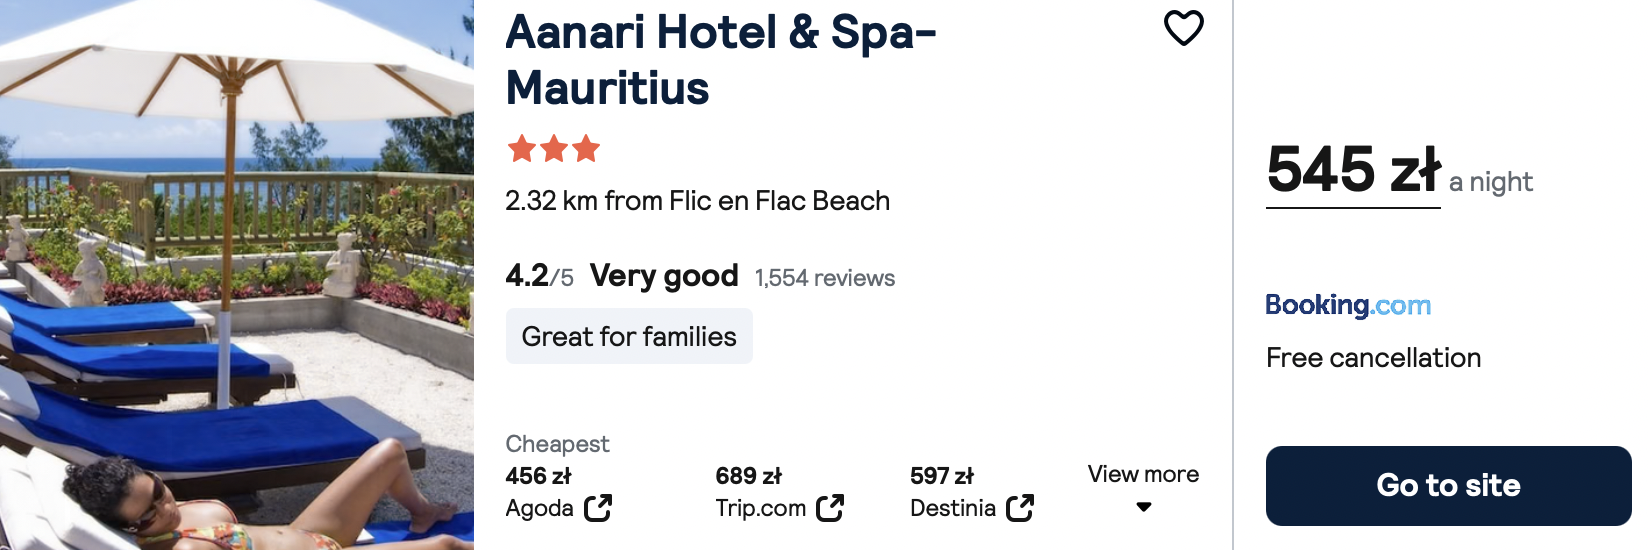
Task: Select the 456 zł Agoda price
Action: 538,476
